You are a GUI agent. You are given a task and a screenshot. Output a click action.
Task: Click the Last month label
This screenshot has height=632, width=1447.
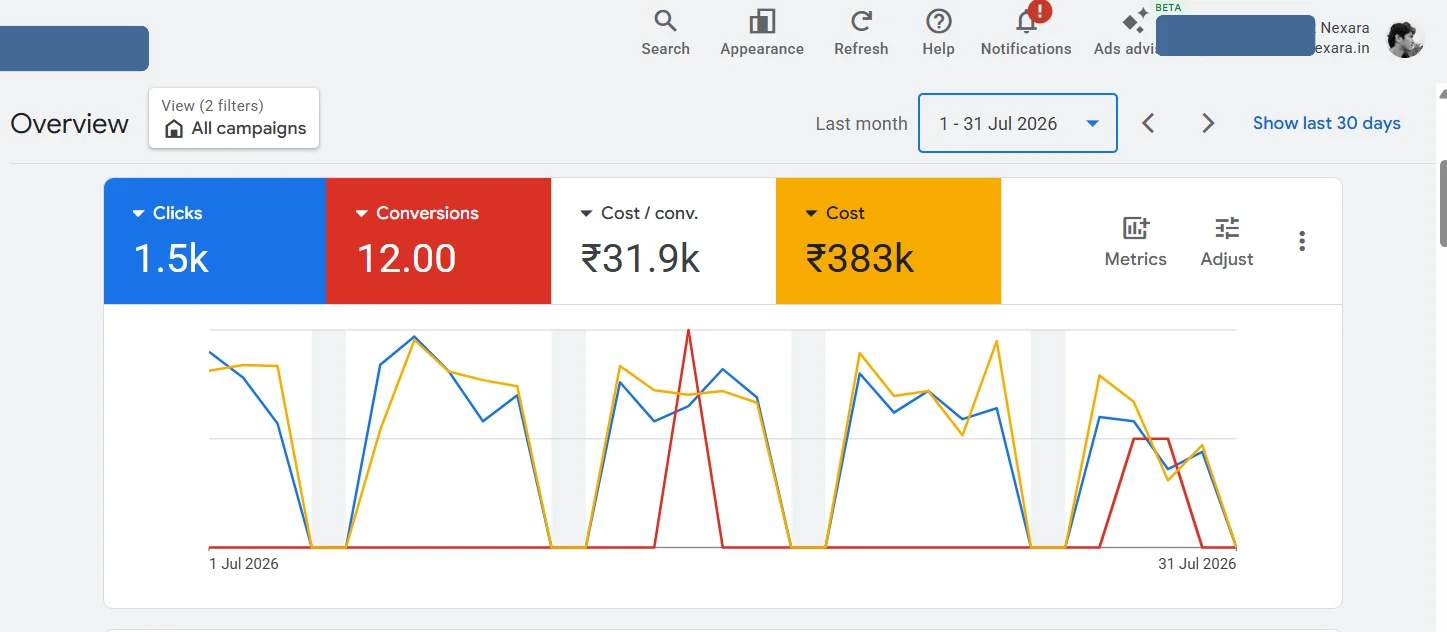(x=861, y=124)
